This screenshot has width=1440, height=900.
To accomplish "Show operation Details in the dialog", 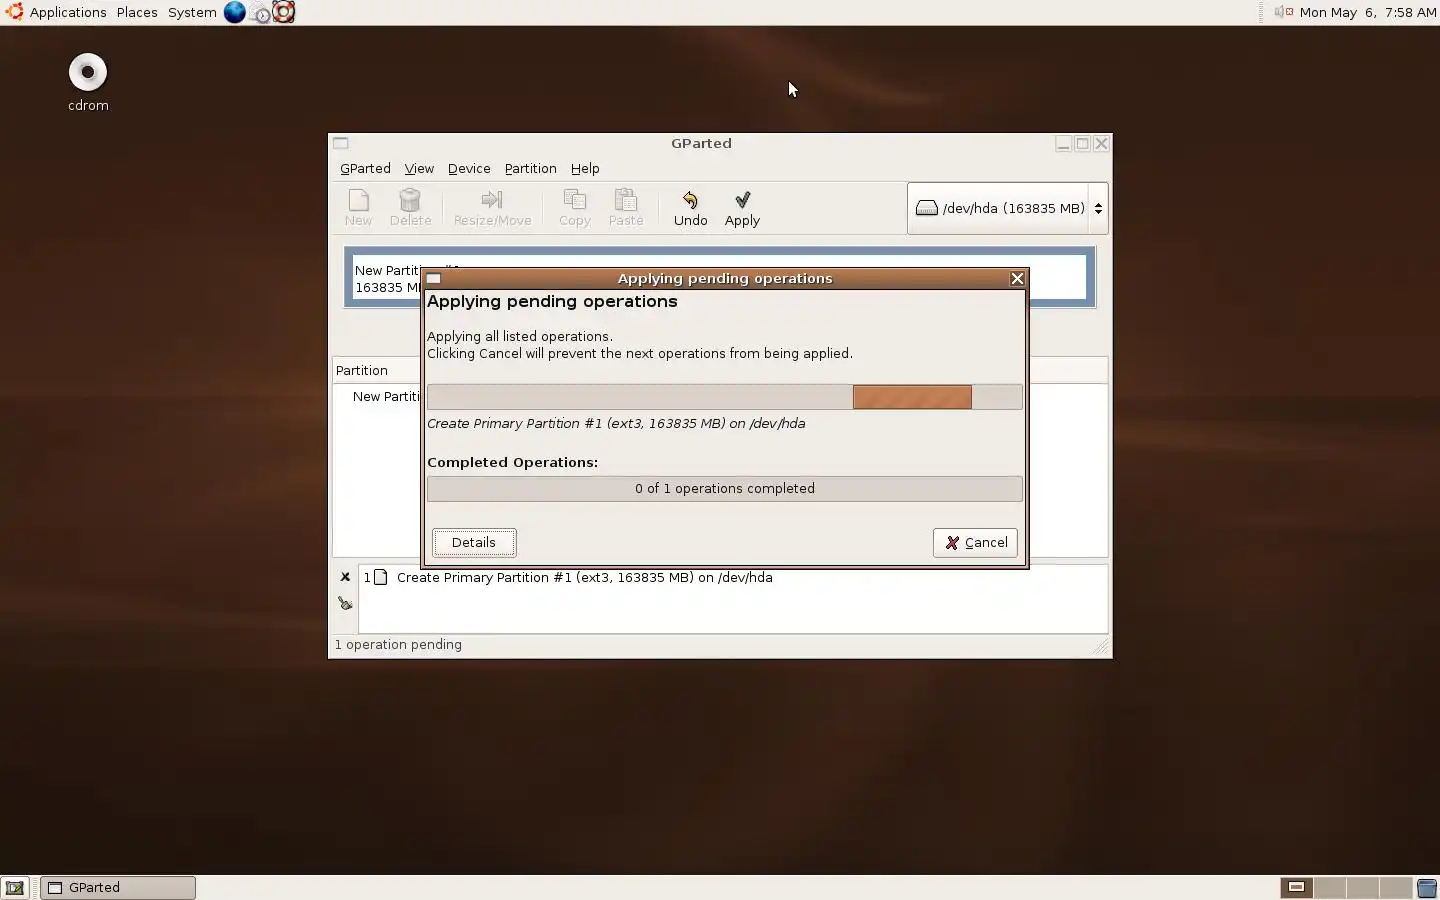I will 474,543.
